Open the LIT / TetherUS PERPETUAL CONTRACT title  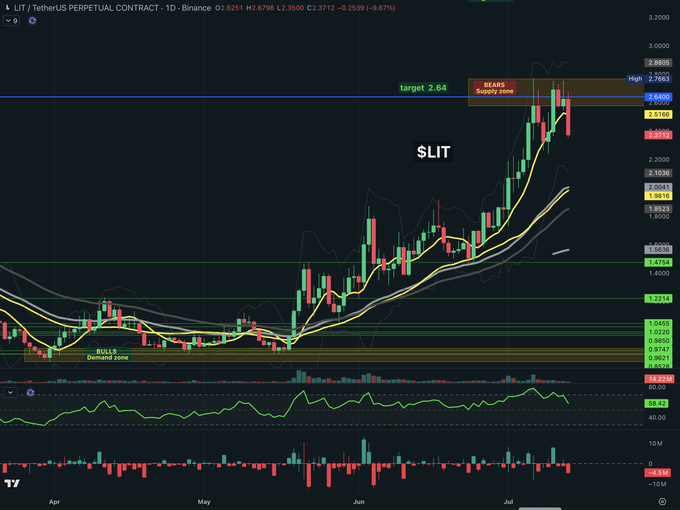point(113,8)
